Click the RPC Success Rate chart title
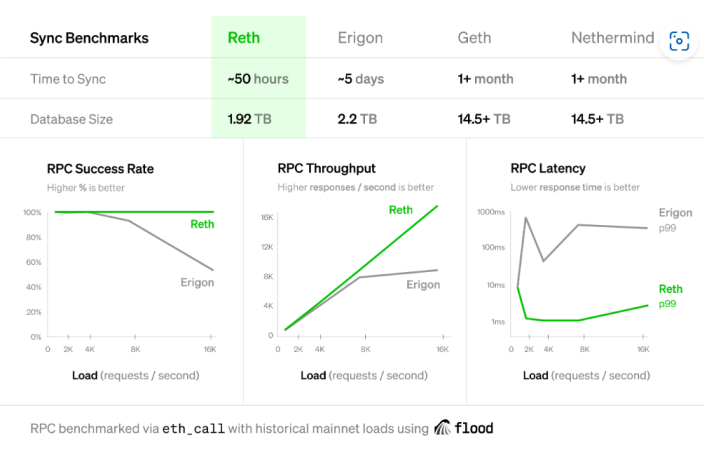716x450 pixels. click(100, 169)
